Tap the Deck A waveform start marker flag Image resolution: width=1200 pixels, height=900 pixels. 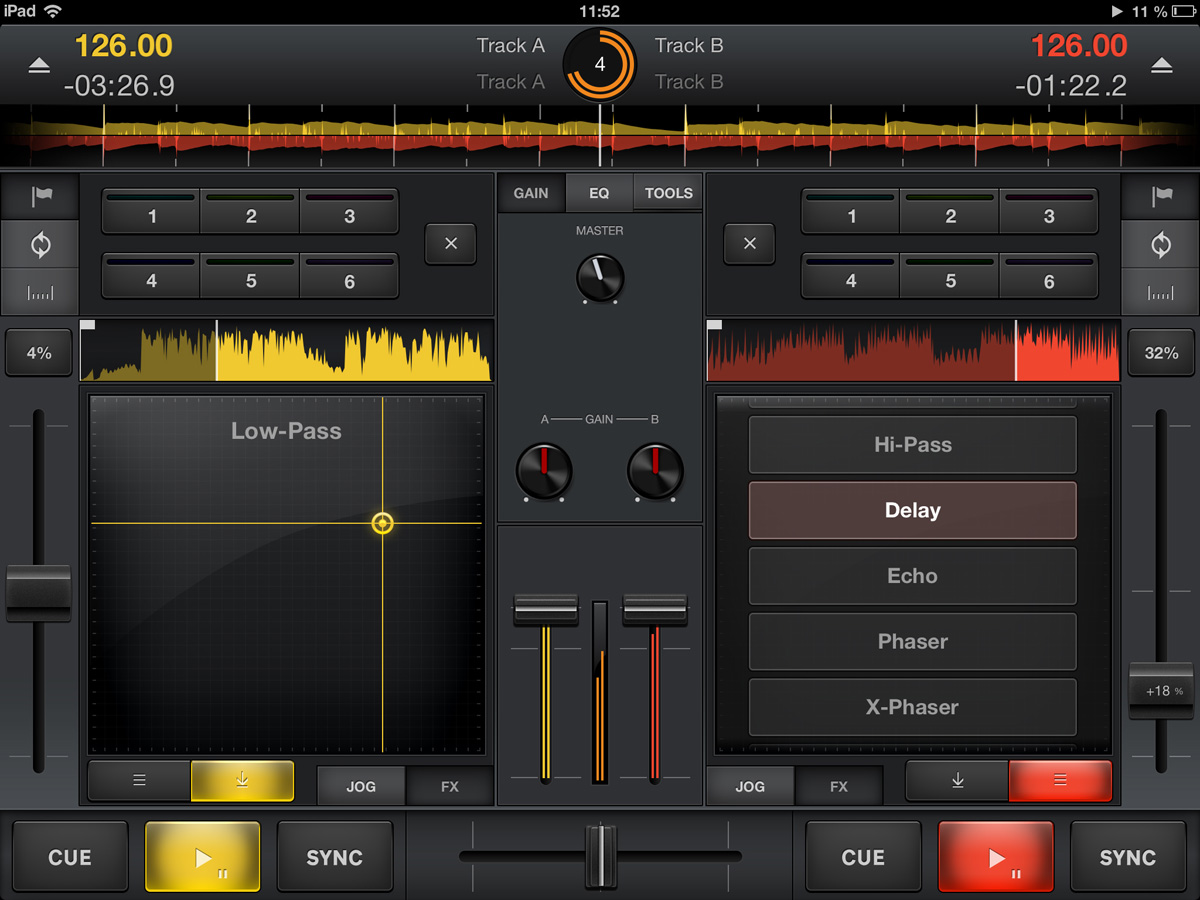[87, 326]
